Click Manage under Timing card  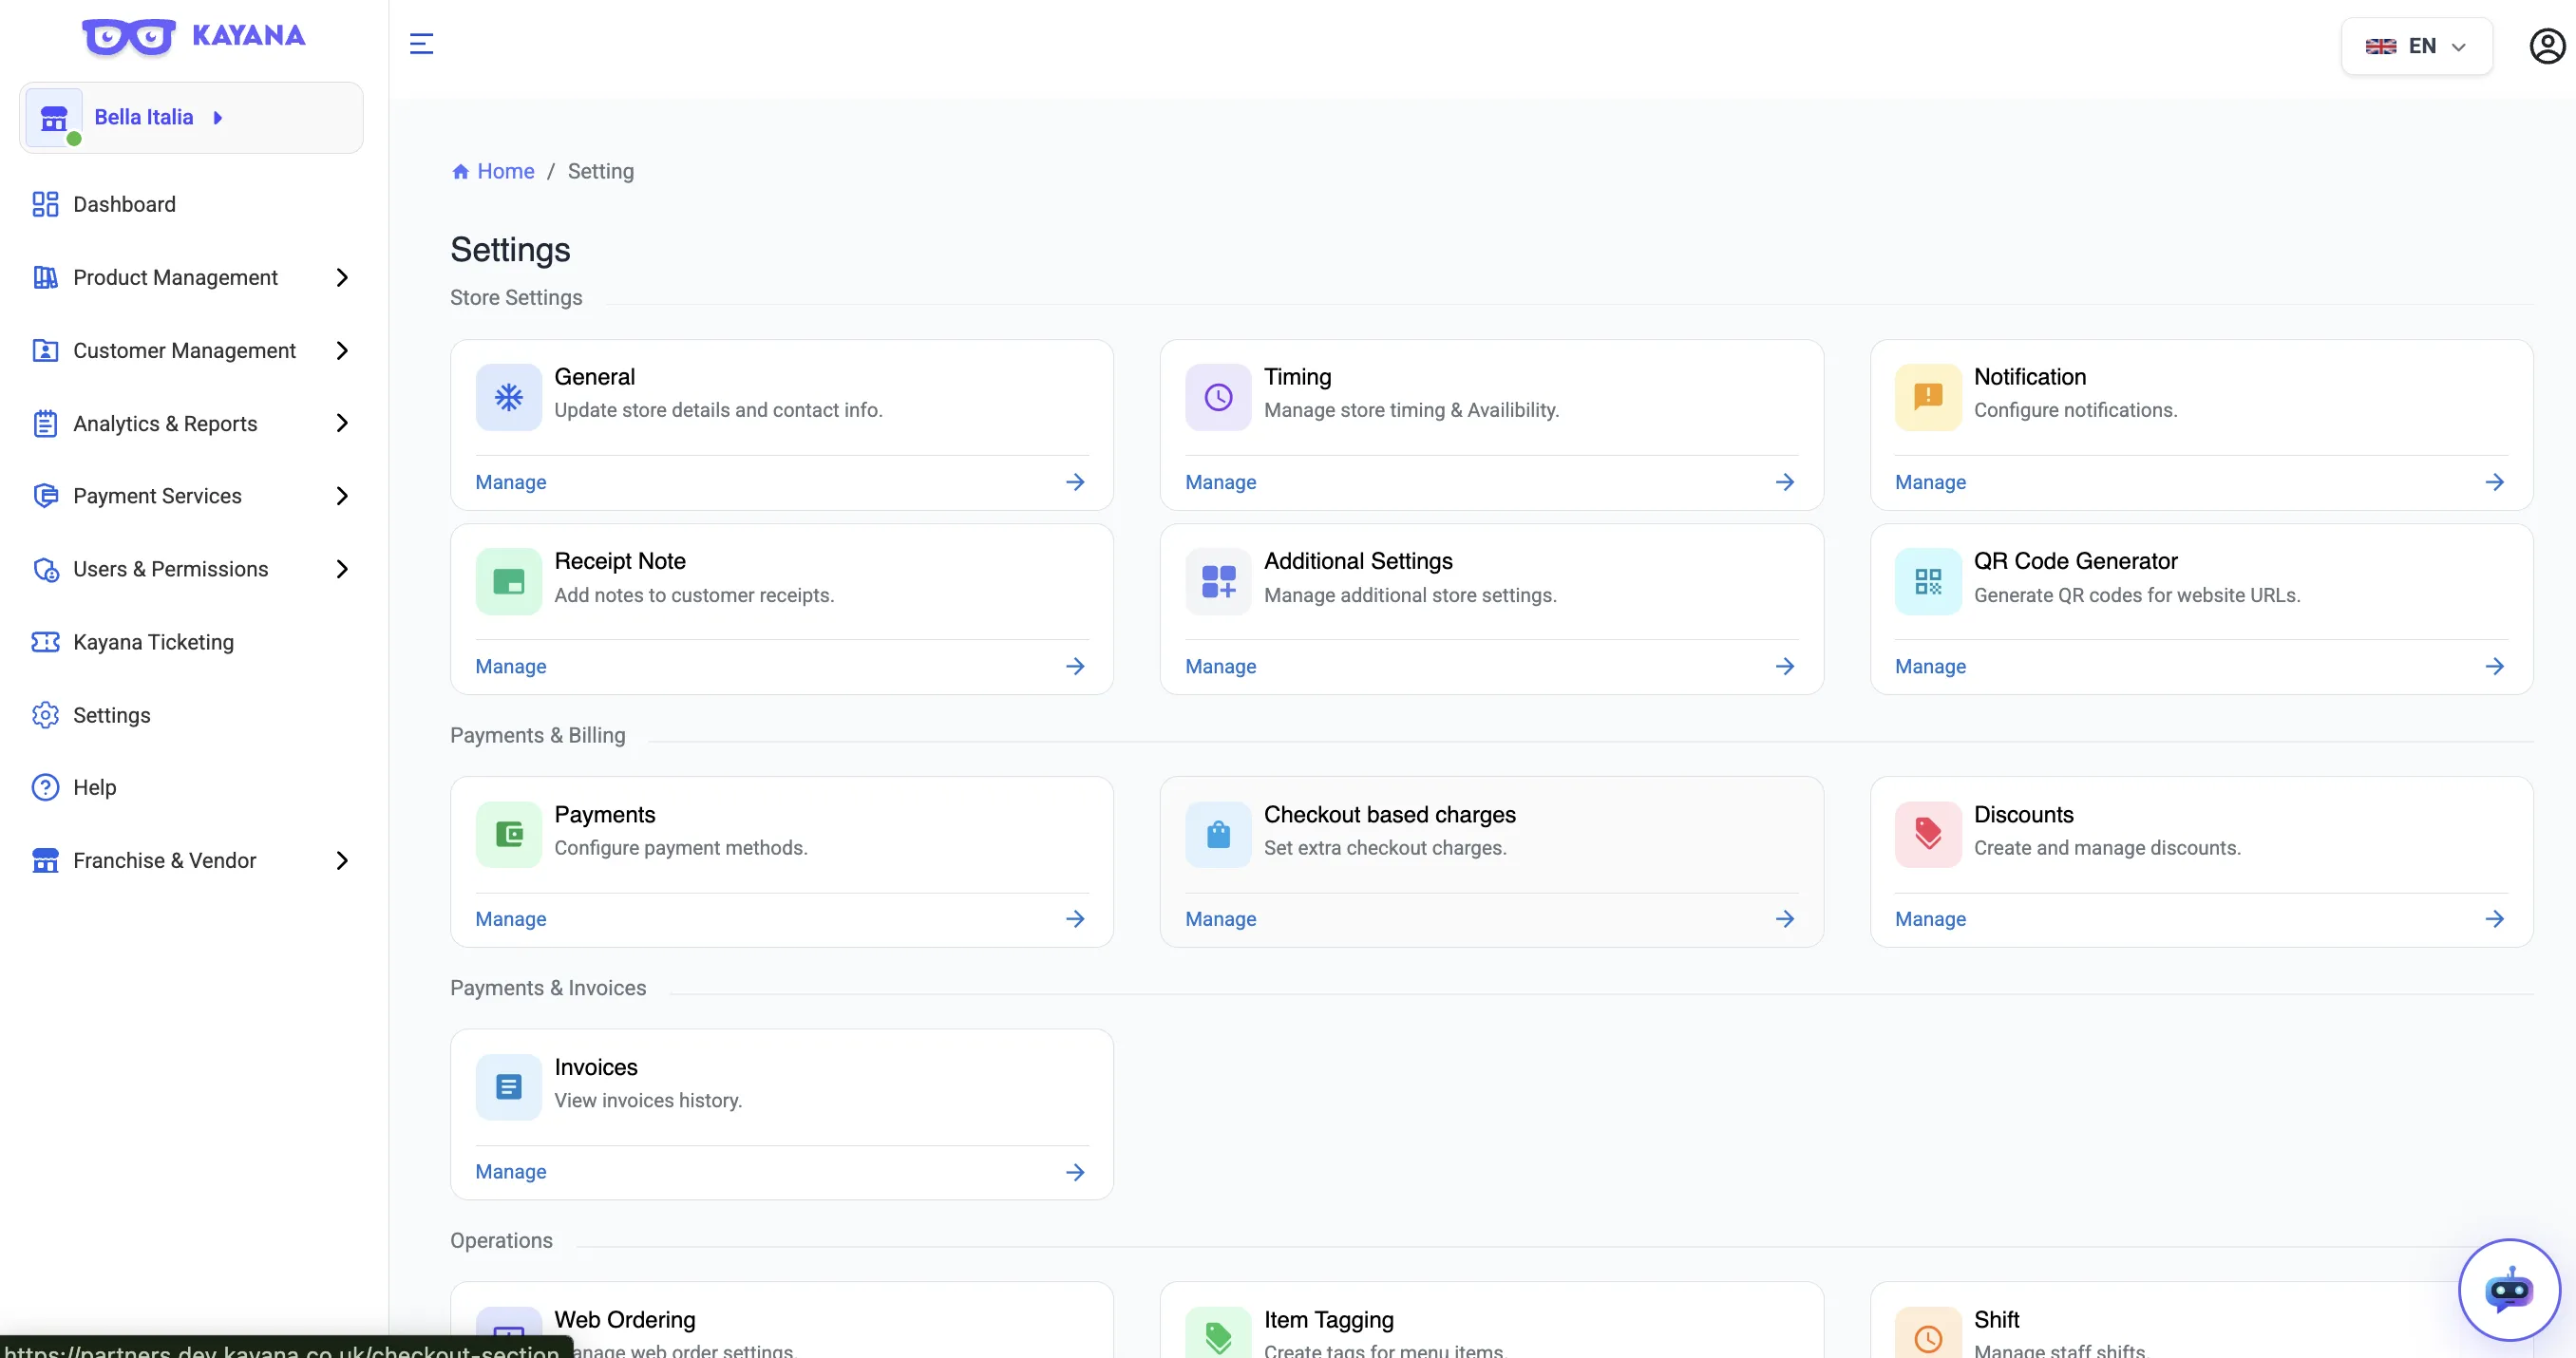tap(1220, 482)
